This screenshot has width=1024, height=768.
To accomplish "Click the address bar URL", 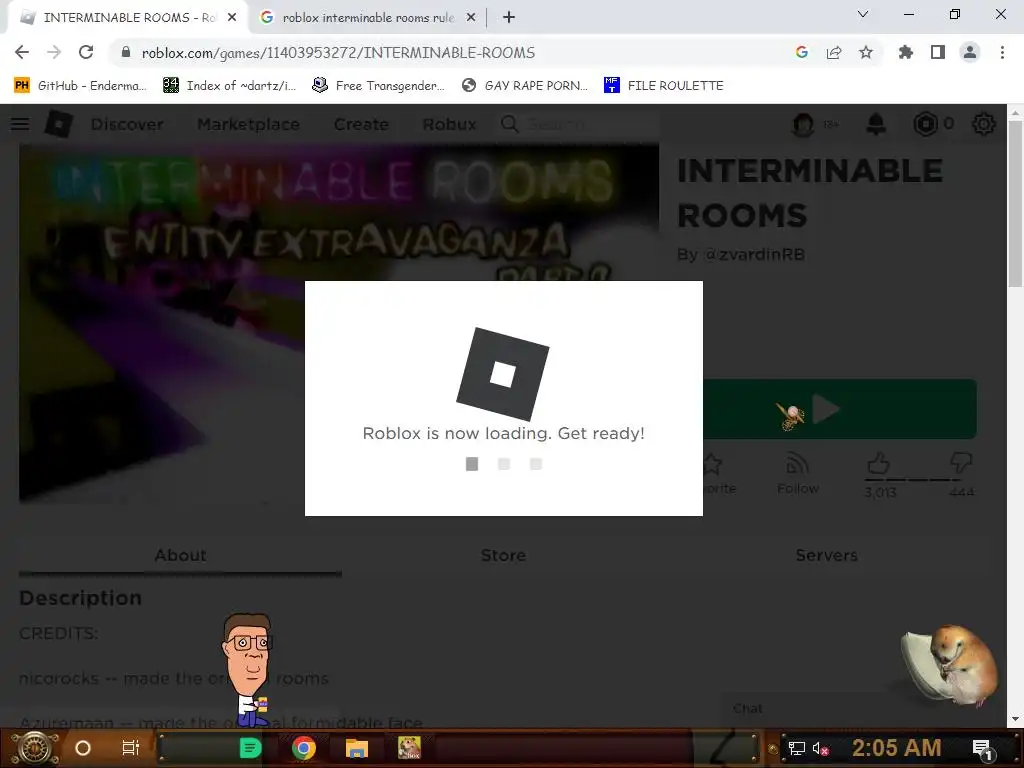I will coord(338,52).
